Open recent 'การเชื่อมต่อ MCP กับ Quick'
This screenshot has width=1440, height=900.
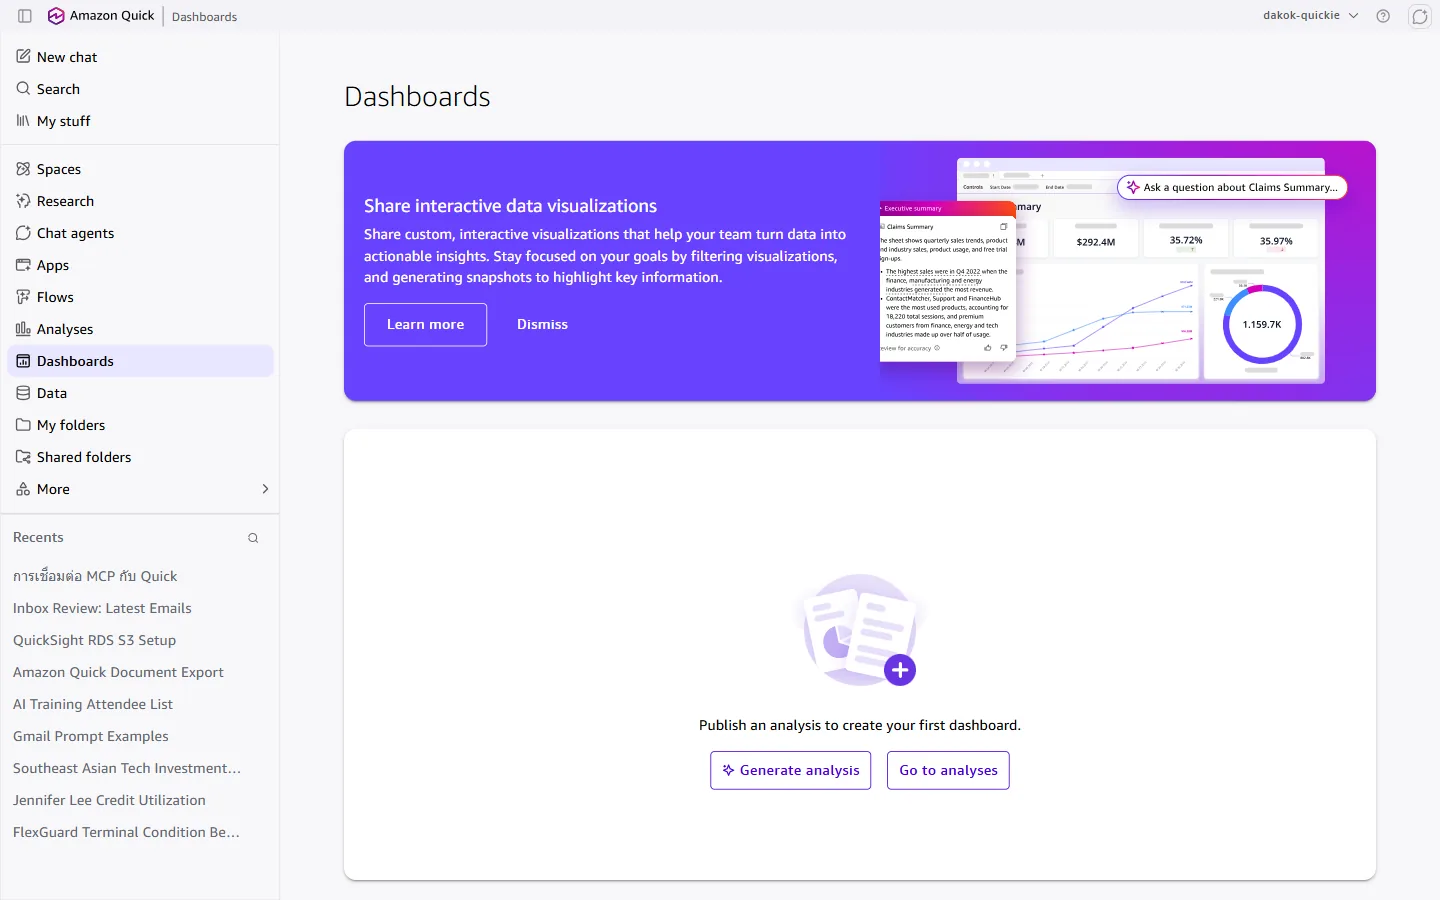[95, 576]
